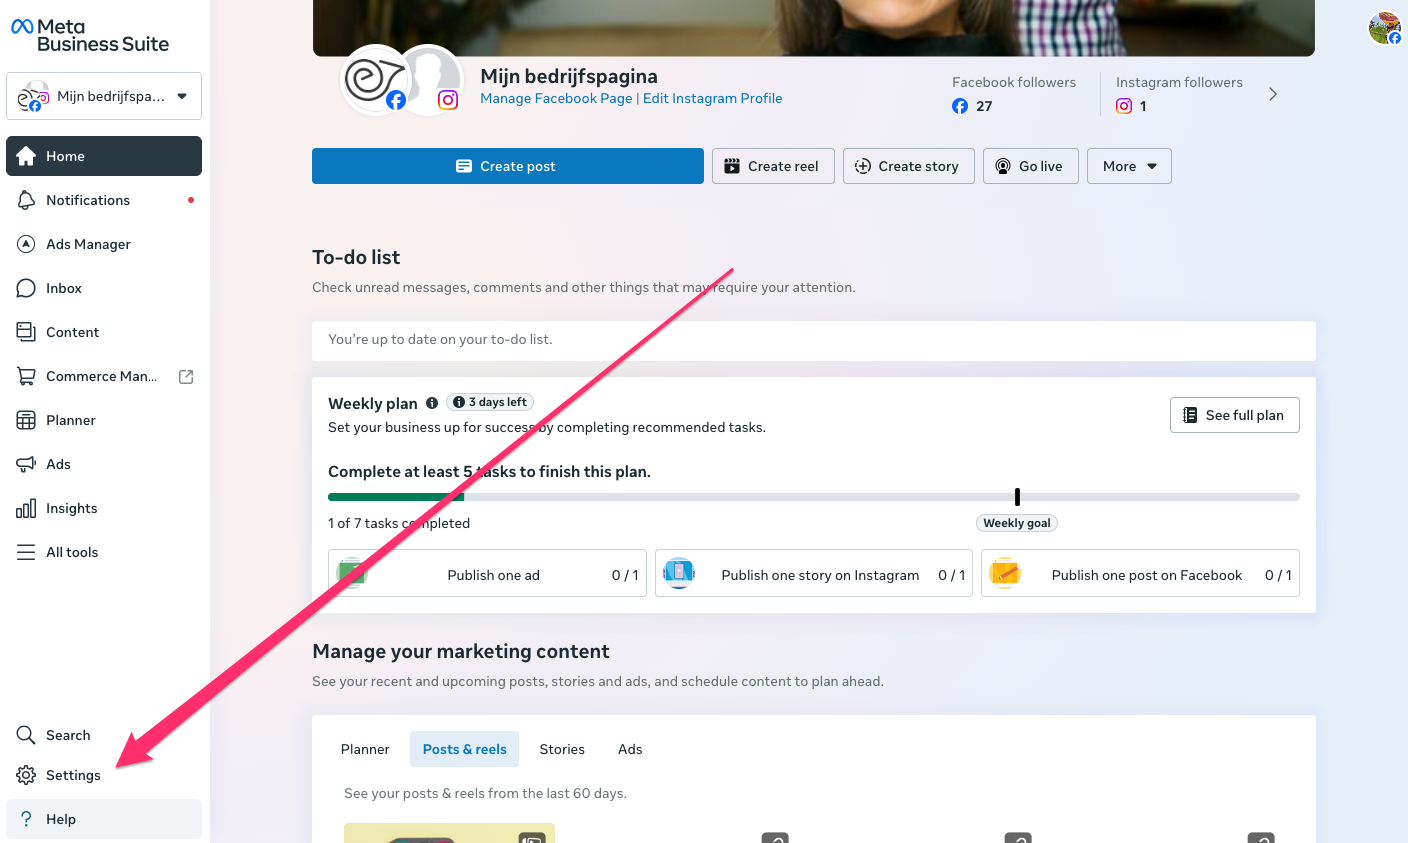1408x843 pixels.
Task: Click the 3 days left badge
Action: (490, 402)
